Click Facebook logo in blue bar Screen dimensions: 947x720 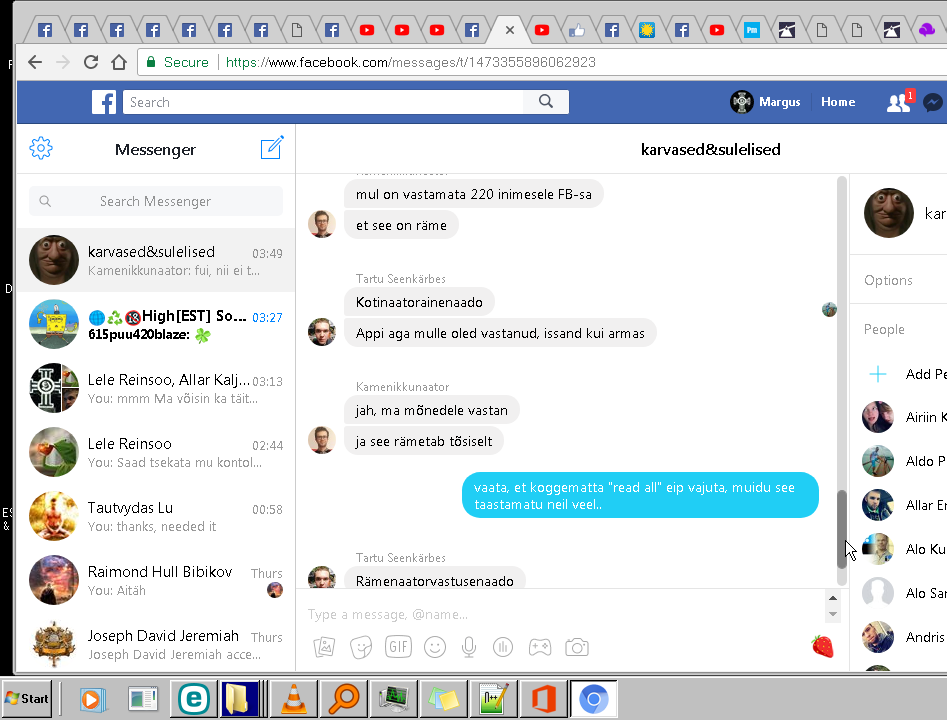point(104,102)
